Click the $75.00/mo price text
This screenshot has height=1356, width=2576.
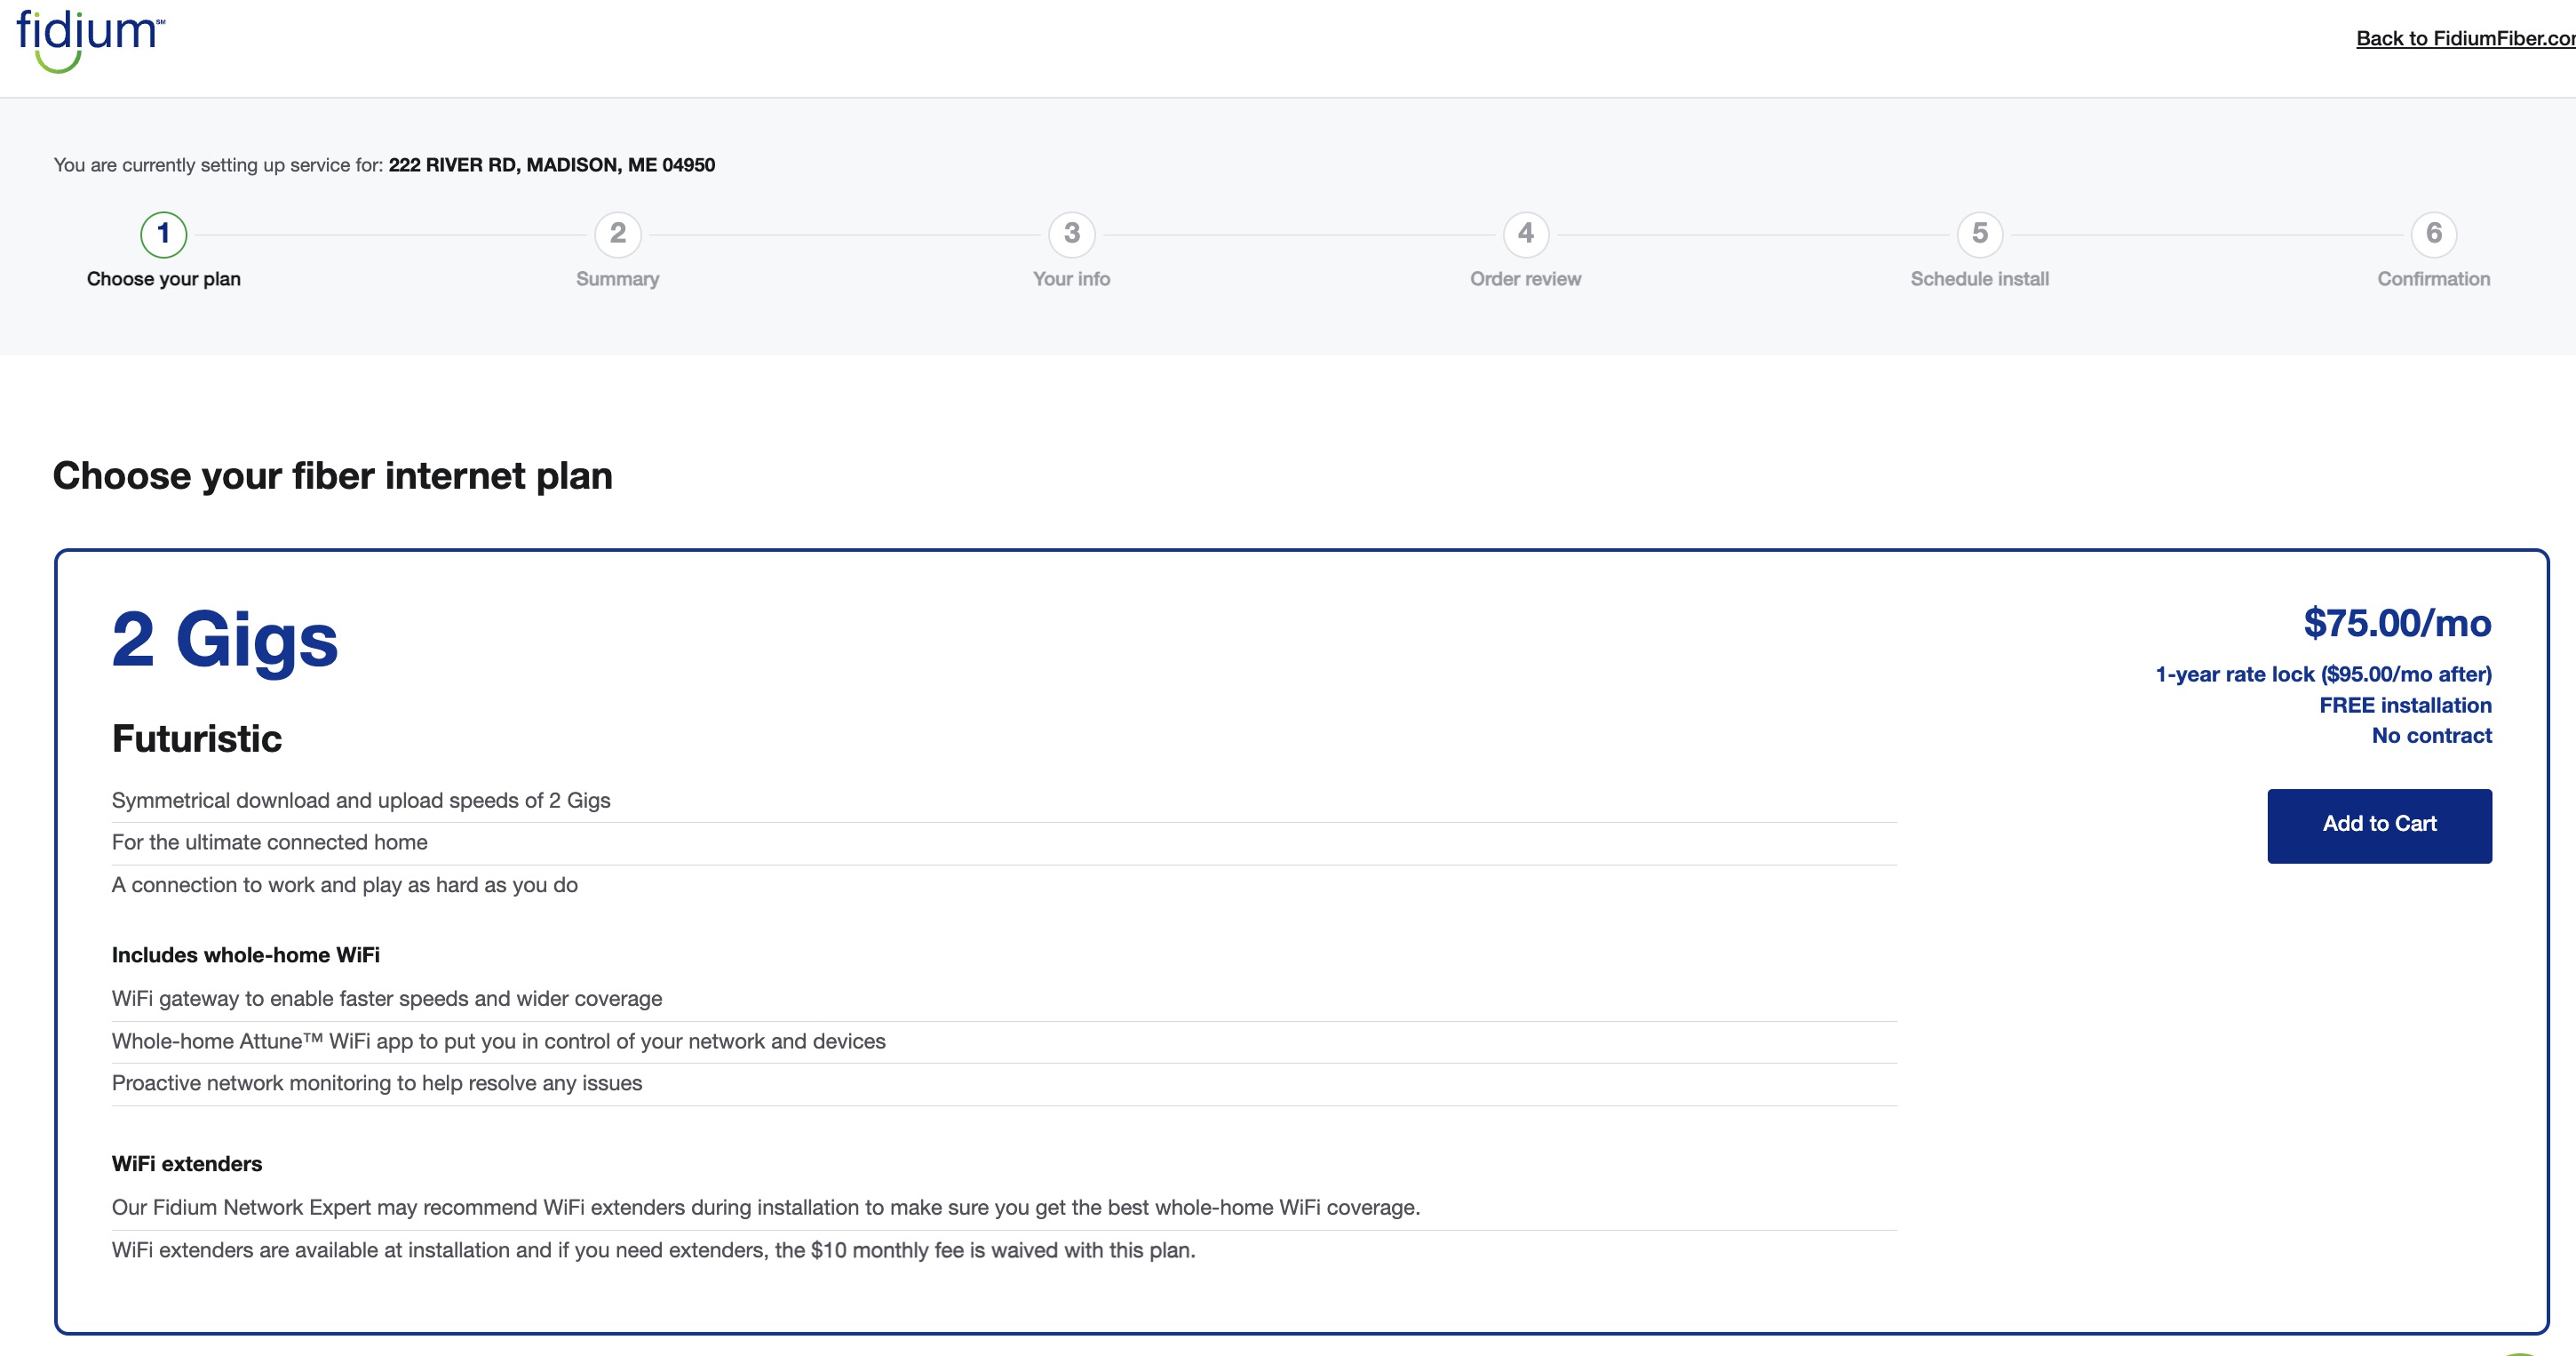click(2397, 623)
